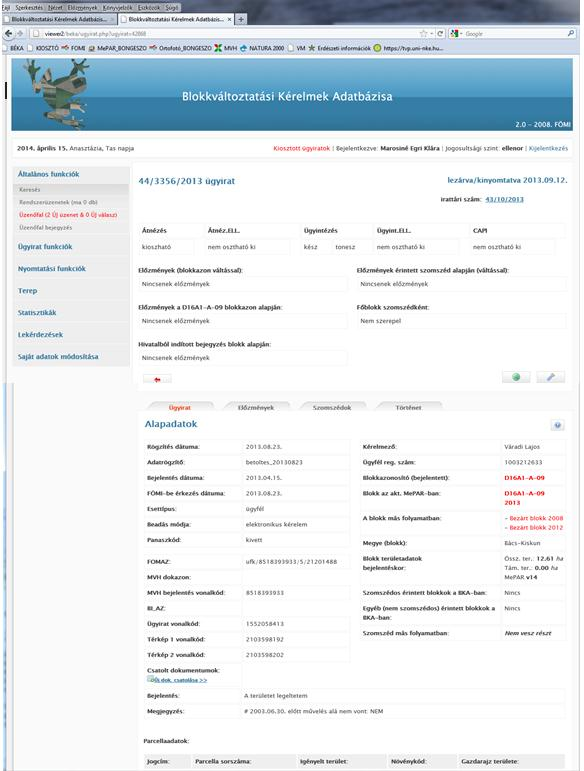Click the Kijelentkezés logout link
584x771 pixels.
tap(548, 148)
